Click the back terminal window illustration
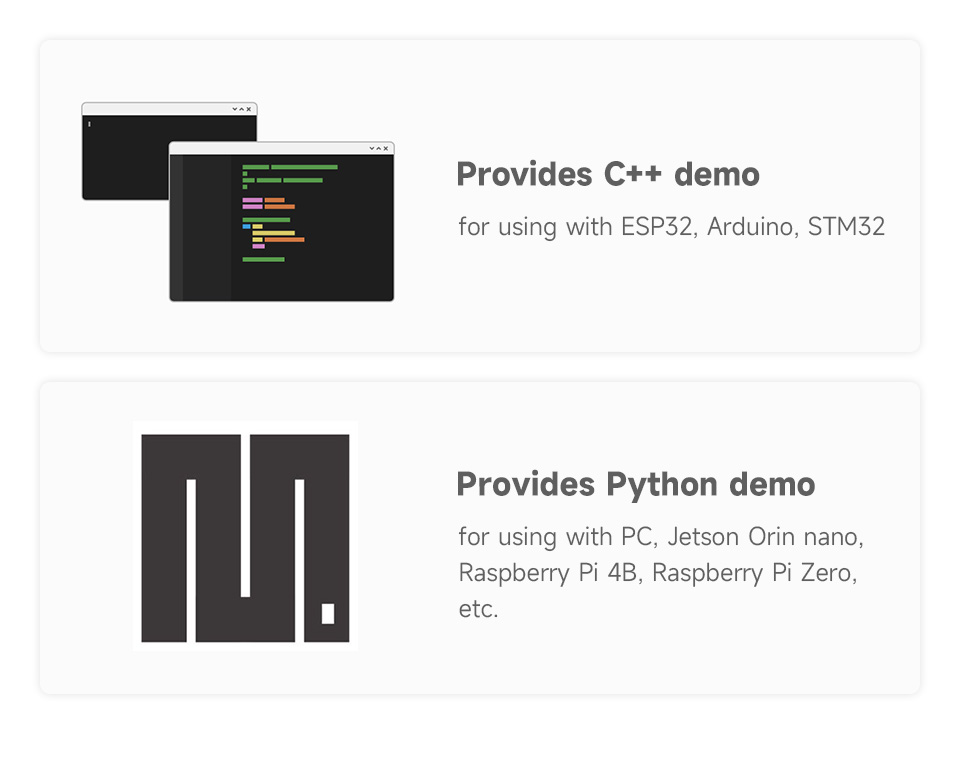This screenshot has width=960, height=760. click(x=125, y=160)
